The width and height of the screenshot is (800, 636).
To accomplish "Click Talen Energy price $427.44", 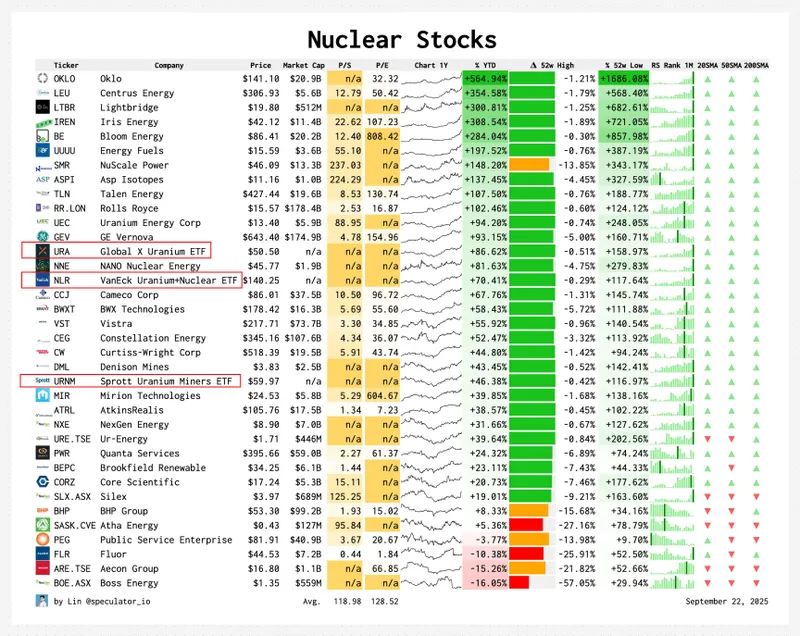I will [x=261, y=194].
